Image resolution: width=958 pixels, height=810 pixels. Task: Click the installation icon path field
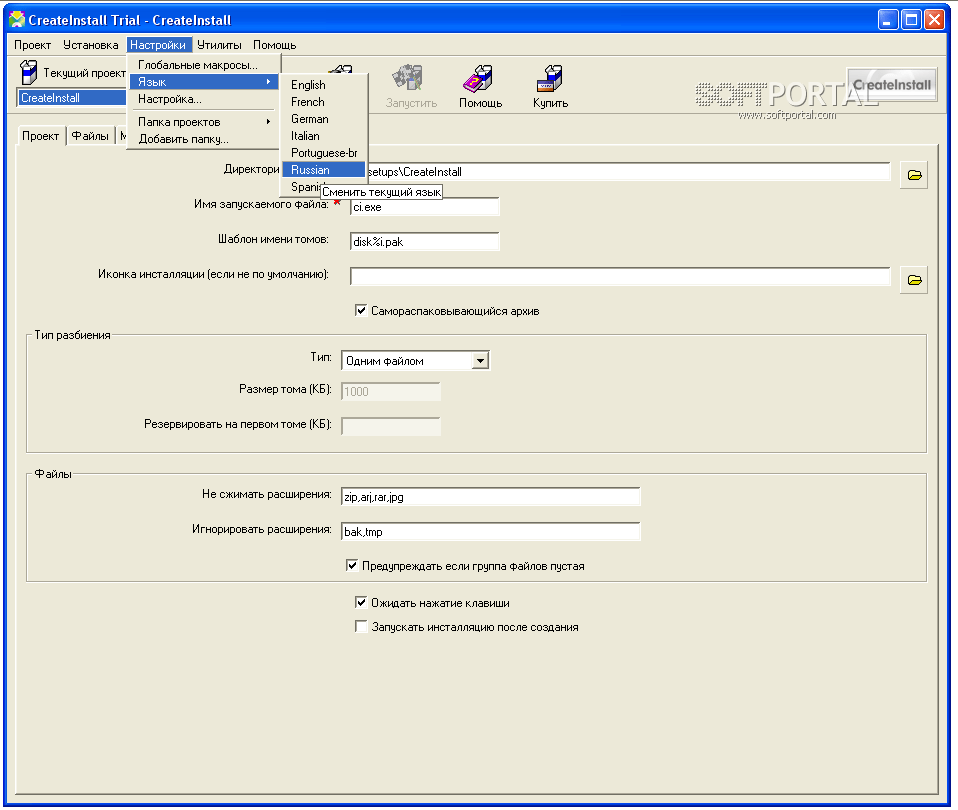(x=620, y=277)
